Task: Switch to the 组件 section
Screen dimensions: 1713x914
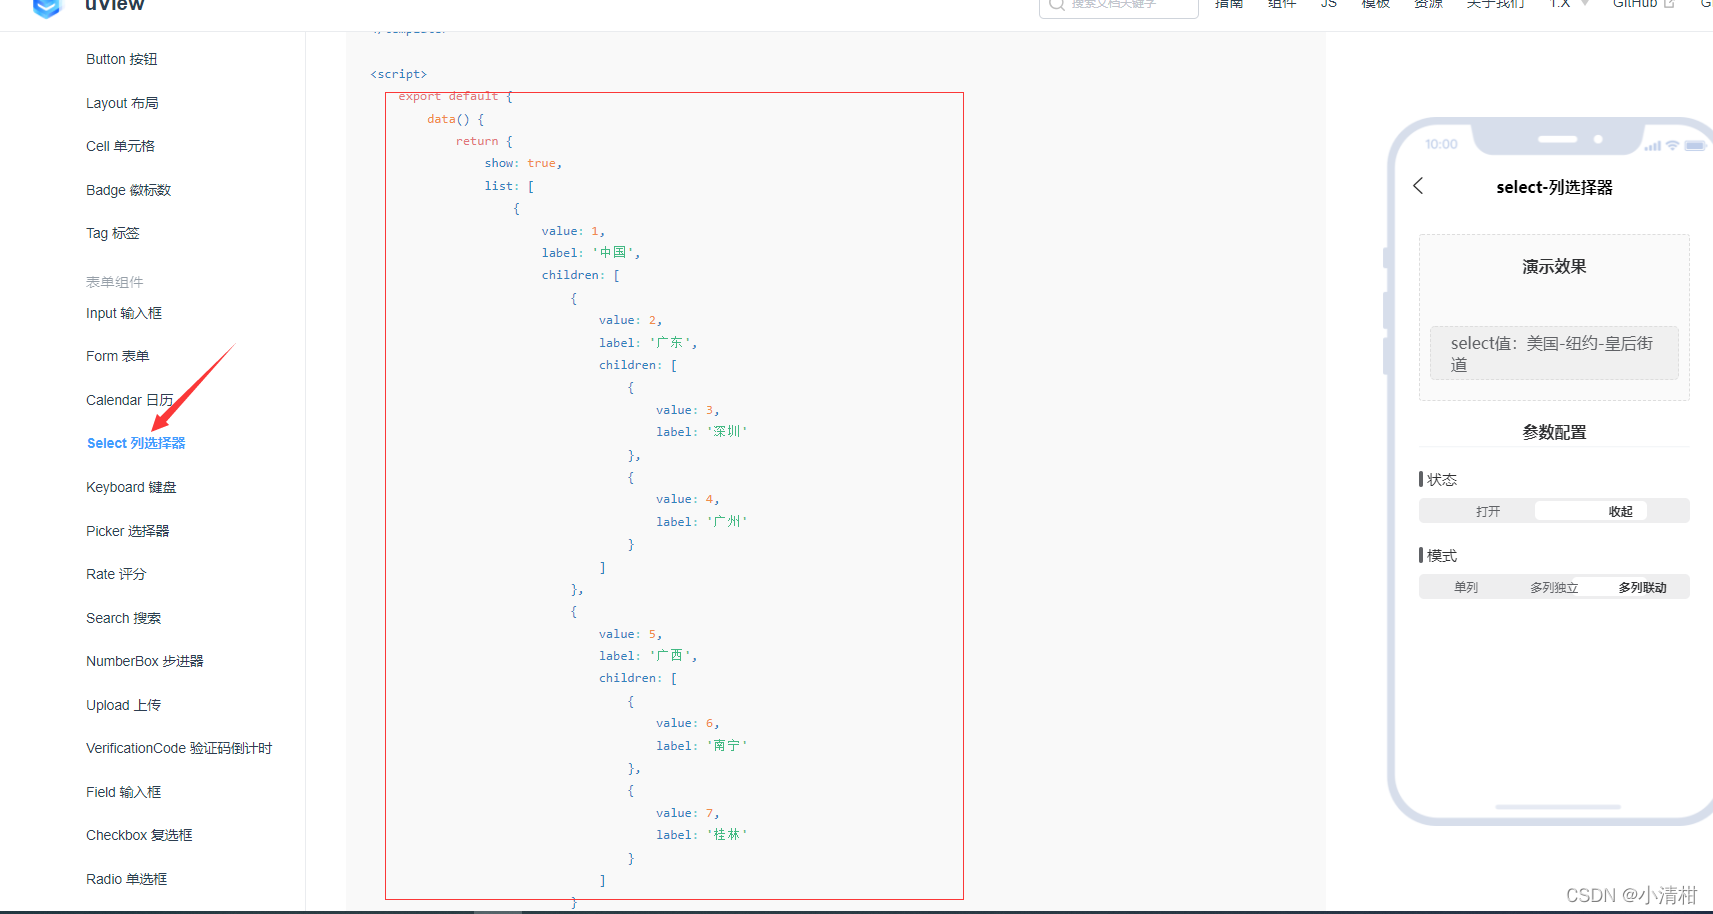Action: 1281,6
